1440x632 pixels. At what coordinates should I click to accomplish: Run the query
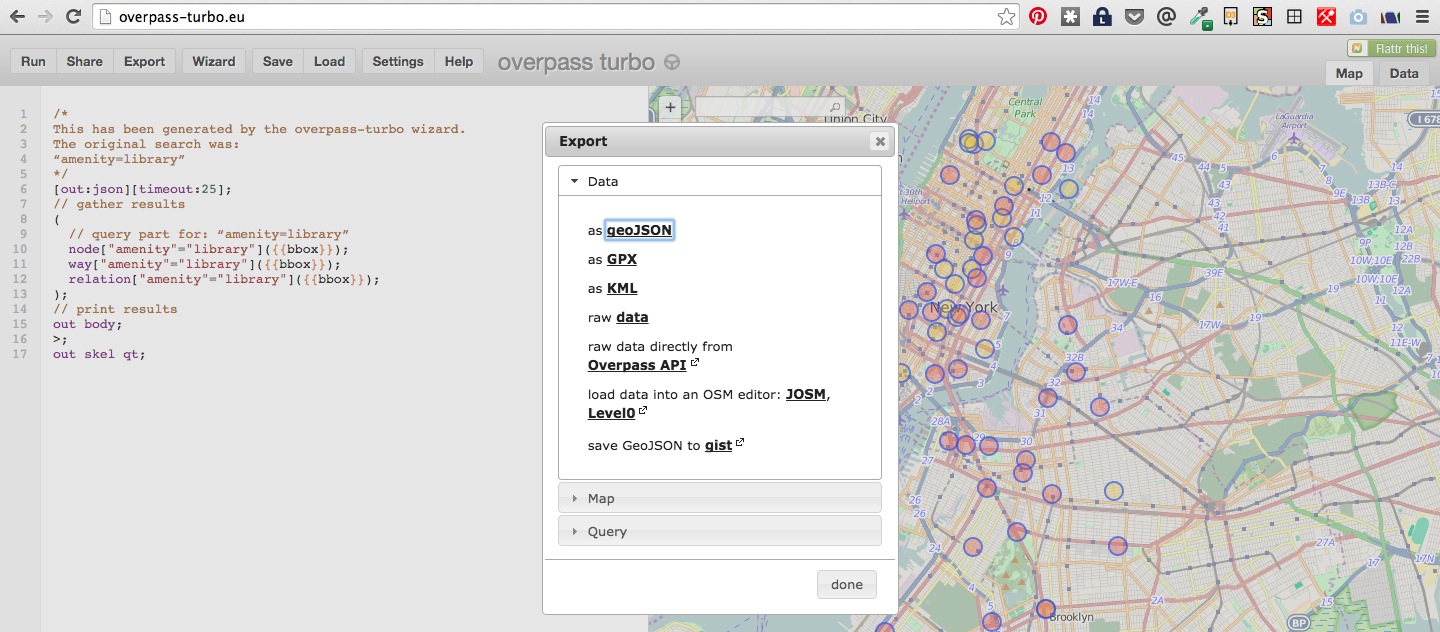click(x=33, y=61)
